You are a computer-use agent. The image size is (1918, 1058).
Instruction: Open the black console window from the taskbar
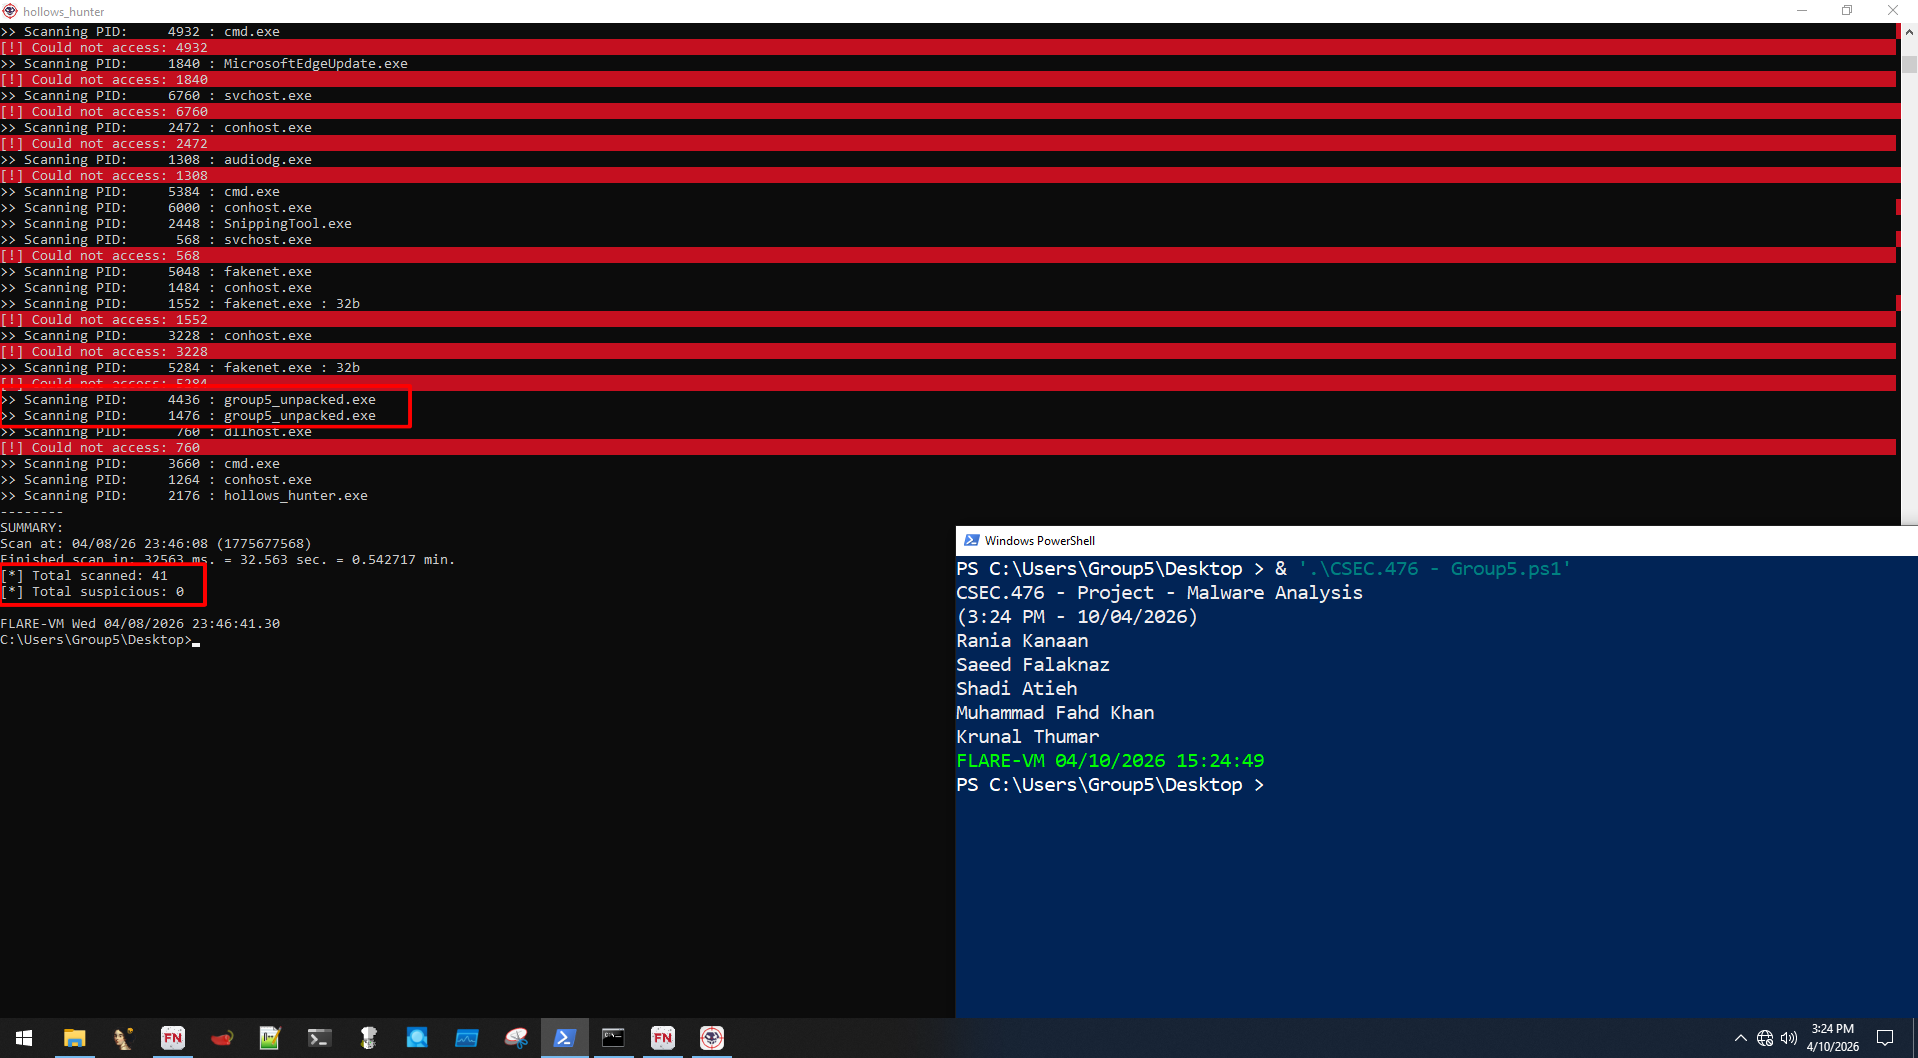(x=613, y=1038)
